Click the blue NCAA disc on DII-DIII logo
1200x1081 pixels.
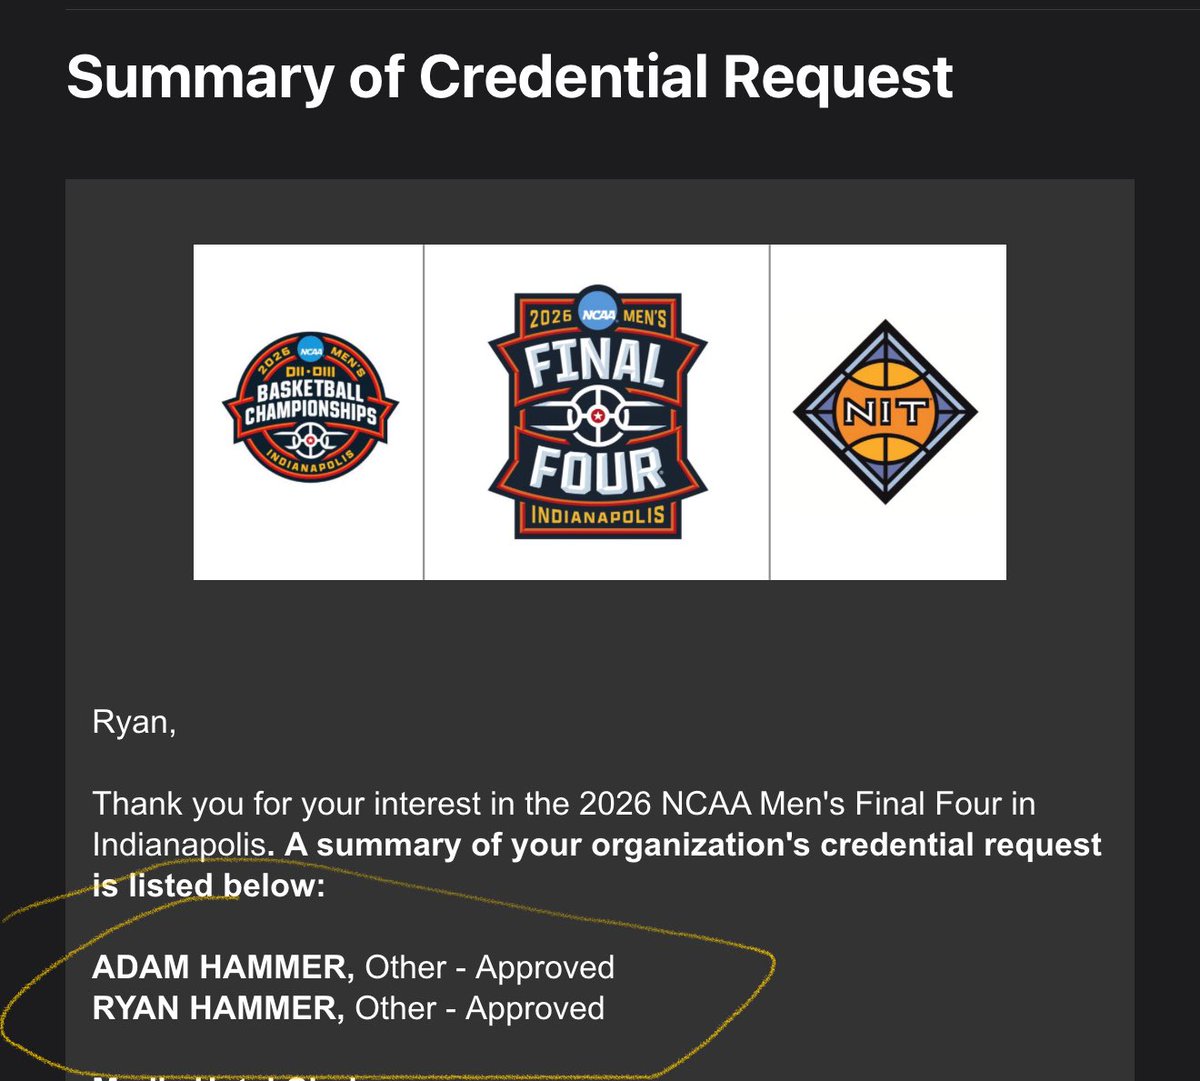coord(310,352)
